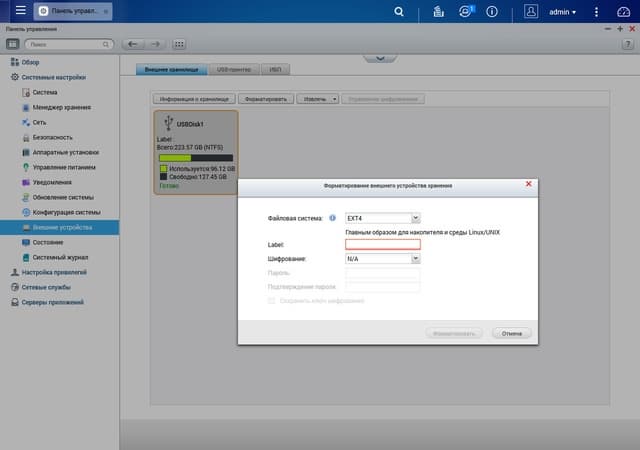Open Уведомления settings

click(52, 183)
